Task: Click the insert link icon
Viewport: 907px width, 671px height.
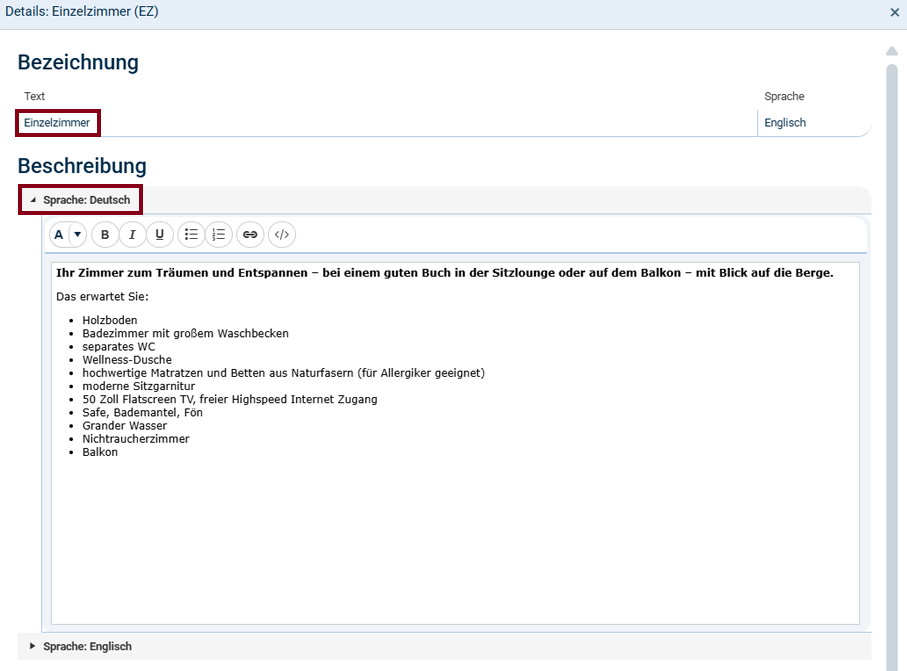Action: [x=250, y=235]
